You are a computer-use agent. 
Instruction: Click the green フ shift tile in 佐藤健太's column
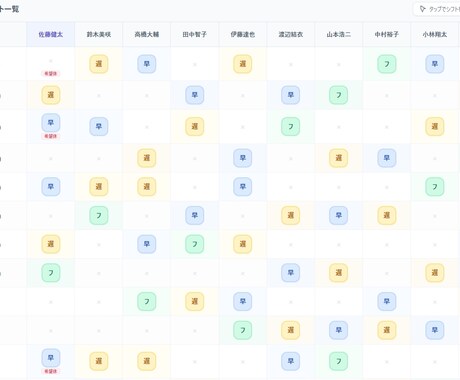(x=51, y=273)
